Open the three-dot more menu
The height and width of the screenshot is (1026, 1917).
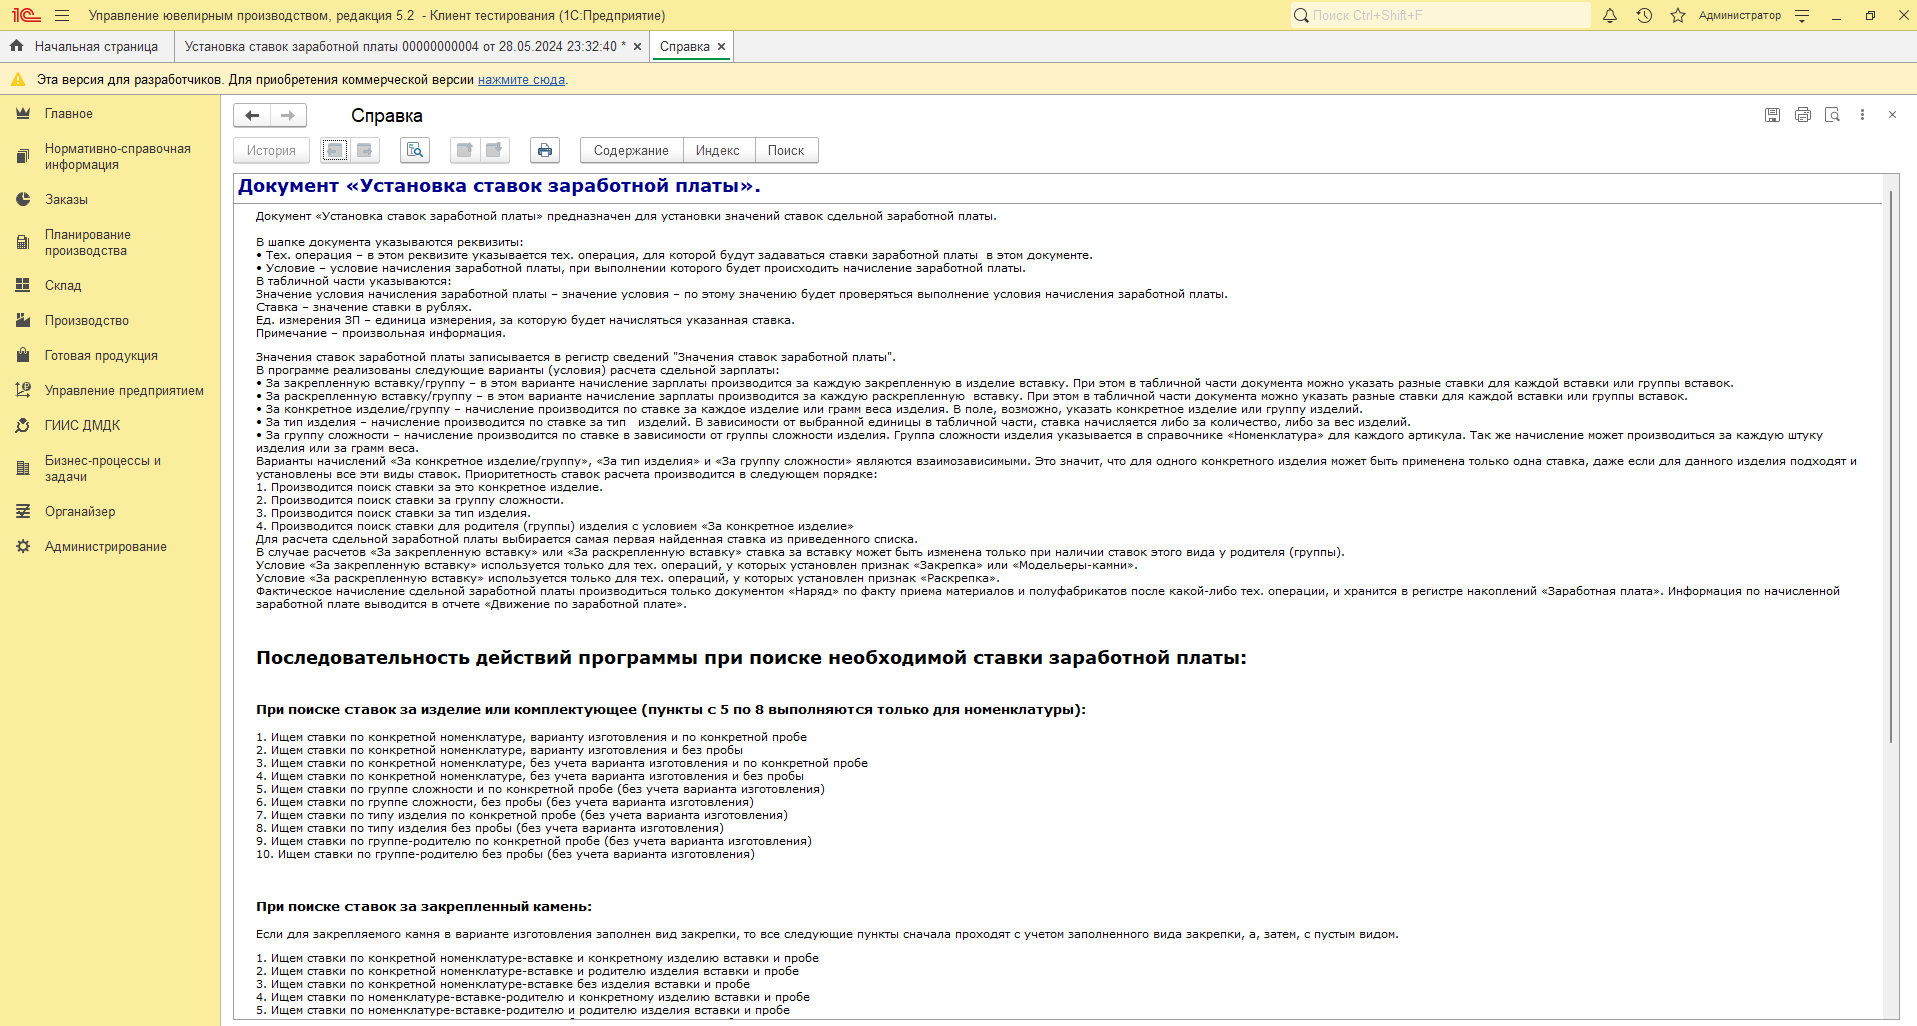[1862, 115]
